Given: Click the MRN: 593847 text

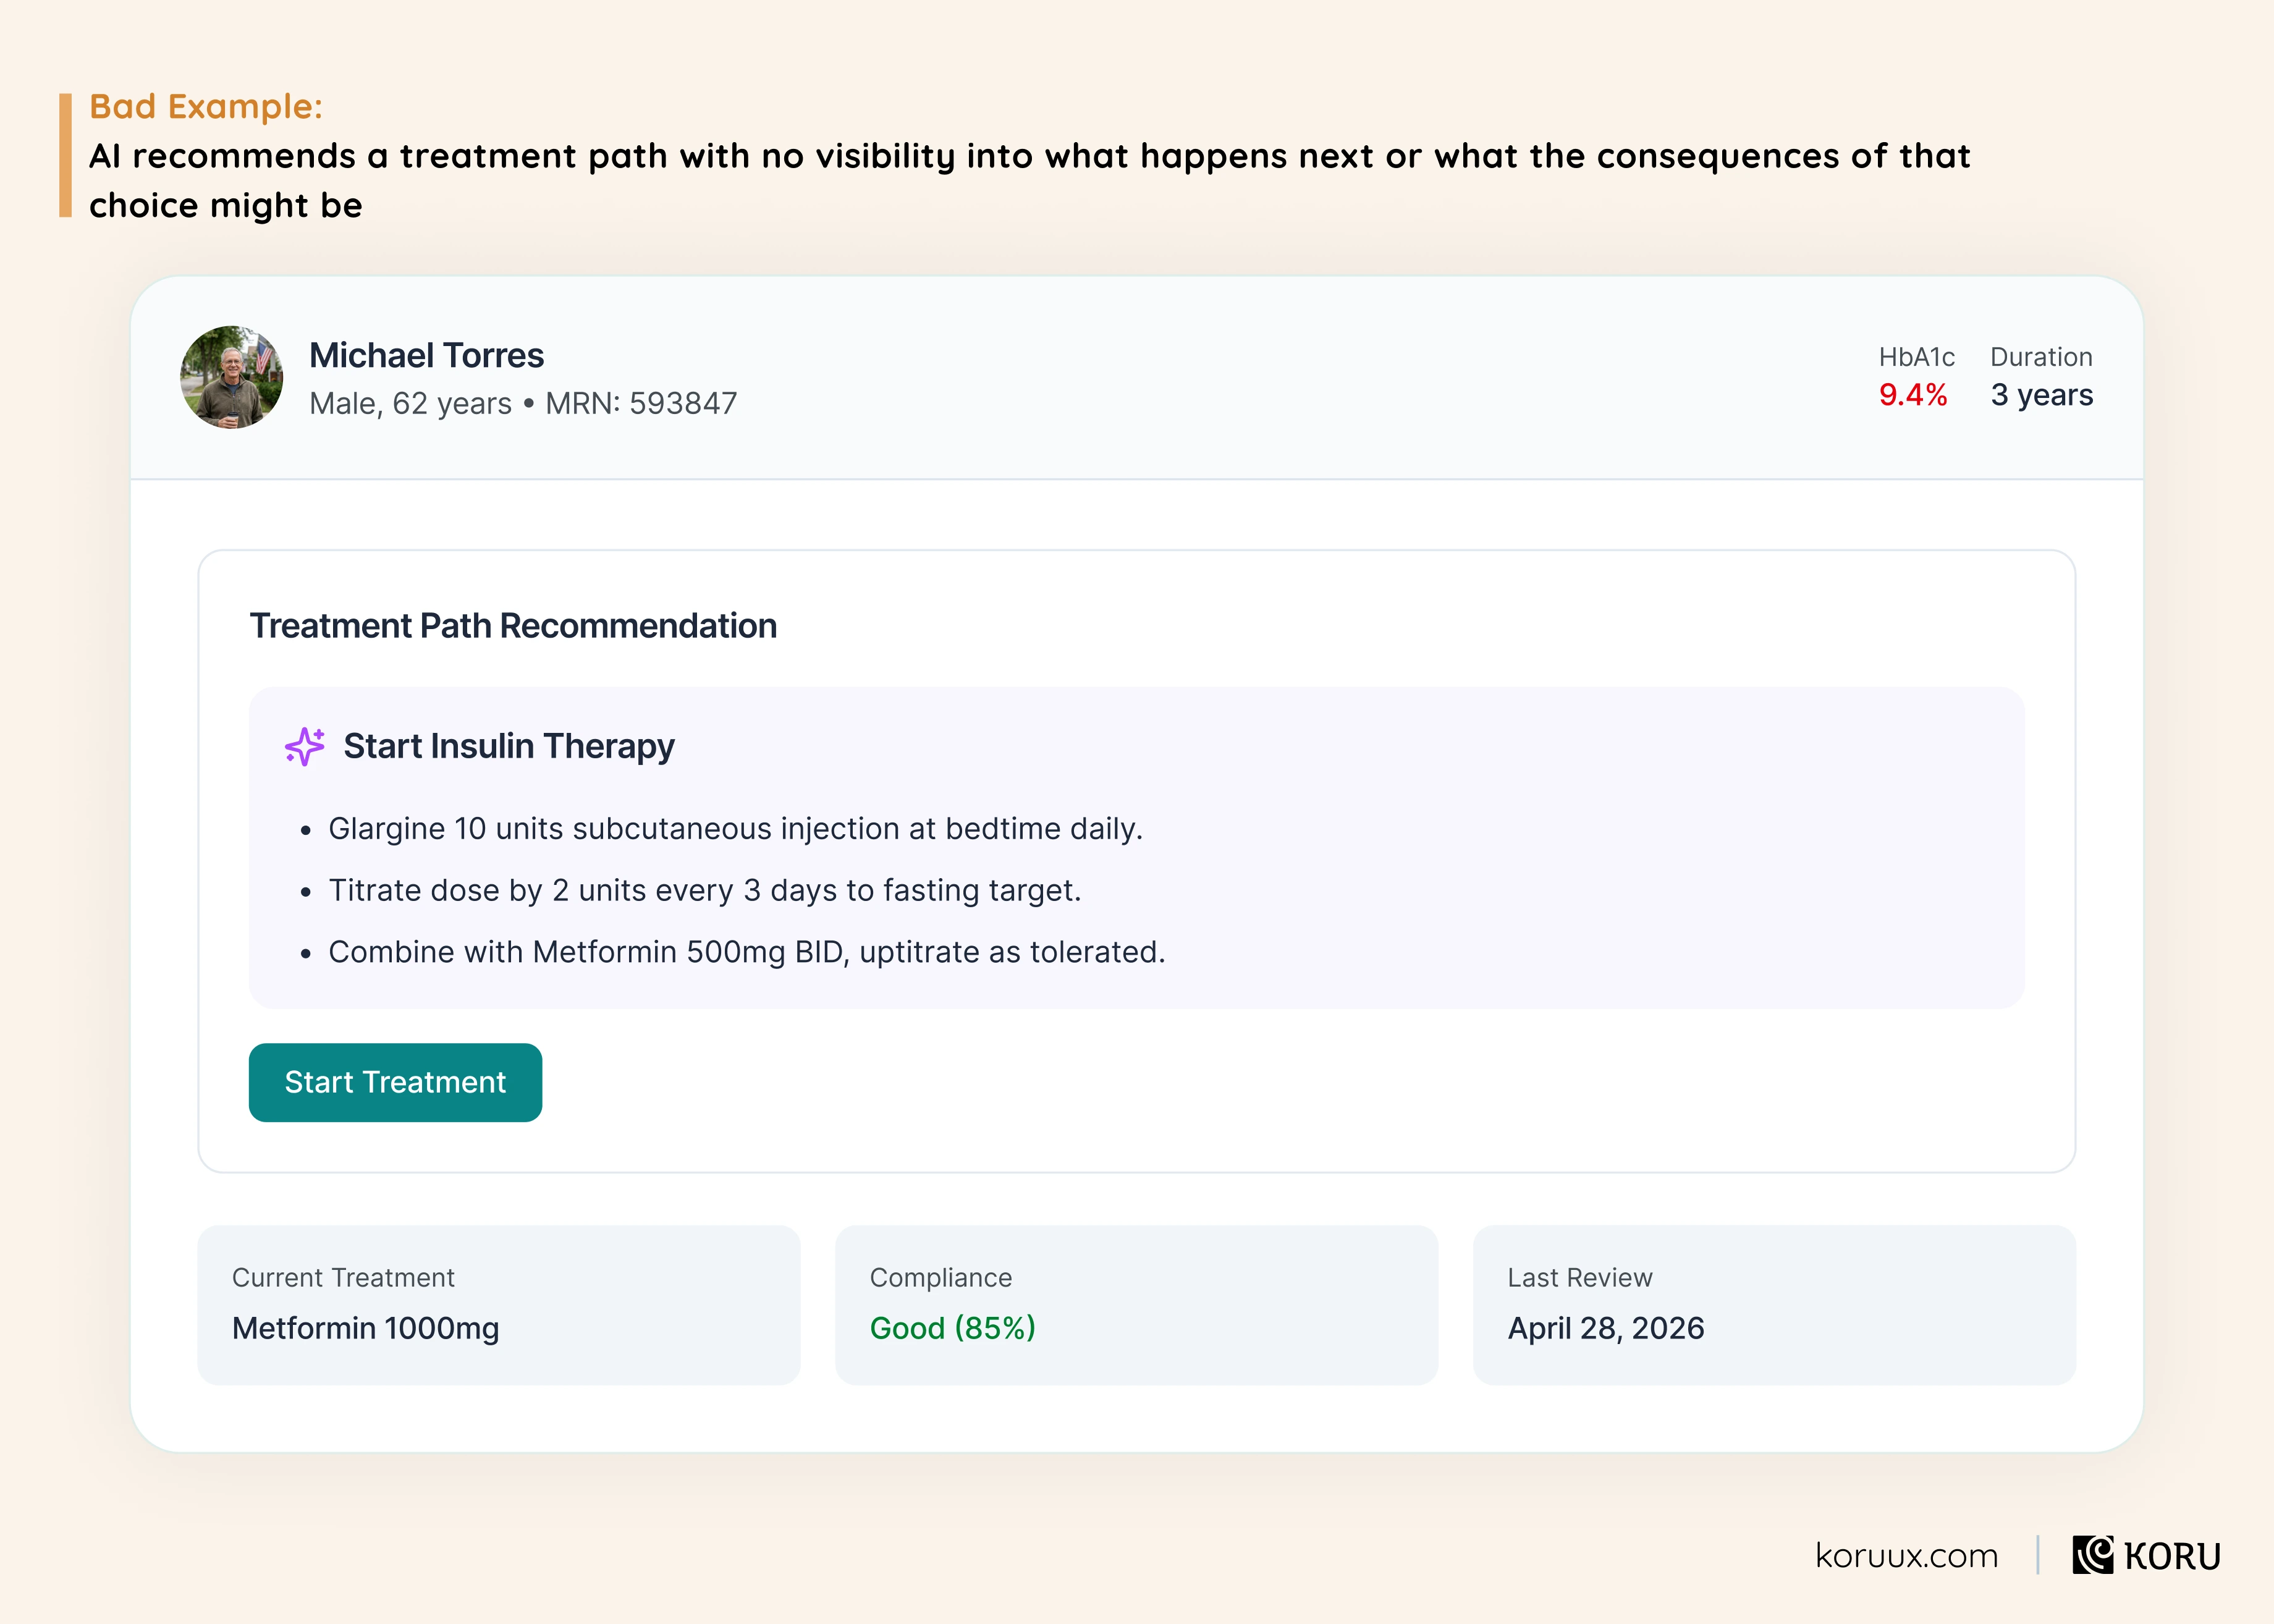Looking at the screenshot, I should pos(641,403).
